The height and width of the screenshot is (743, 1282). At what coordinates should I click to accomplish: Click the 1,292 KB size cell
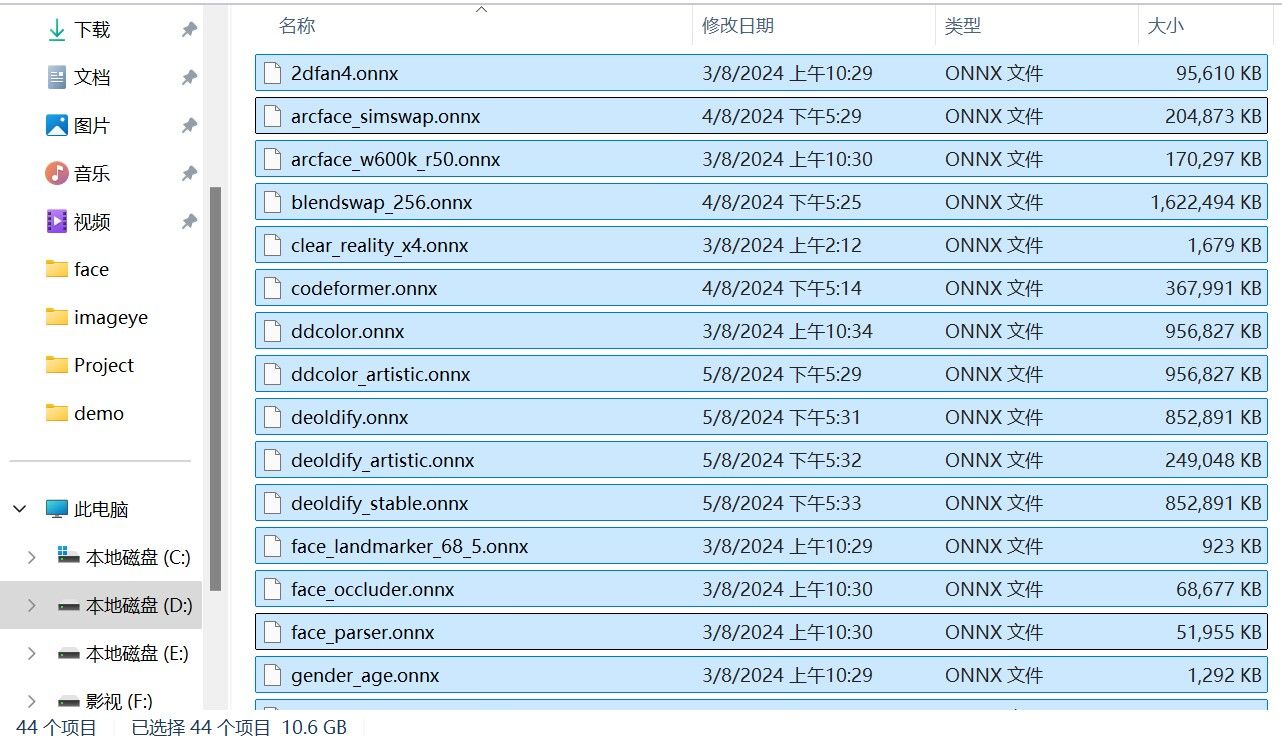coord(1225,675)
